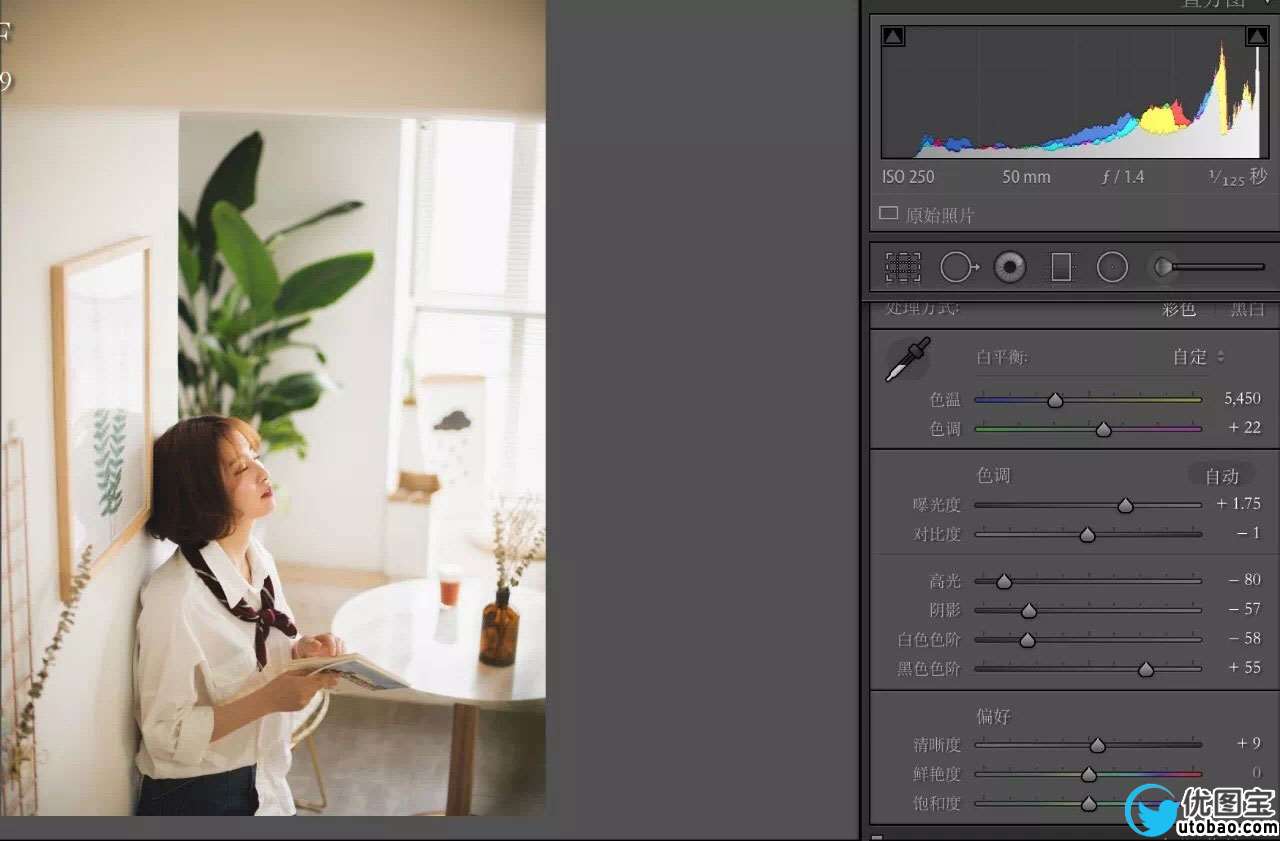Click the tint value + 22
The image size is (1280, 841).
click(x=1245, y=427)
